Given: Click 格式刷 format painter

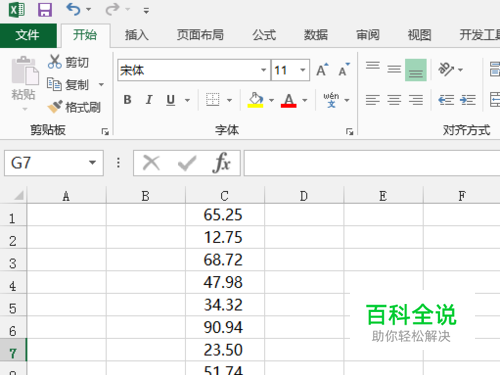Looking at the screenshot, I should (74, 107).
